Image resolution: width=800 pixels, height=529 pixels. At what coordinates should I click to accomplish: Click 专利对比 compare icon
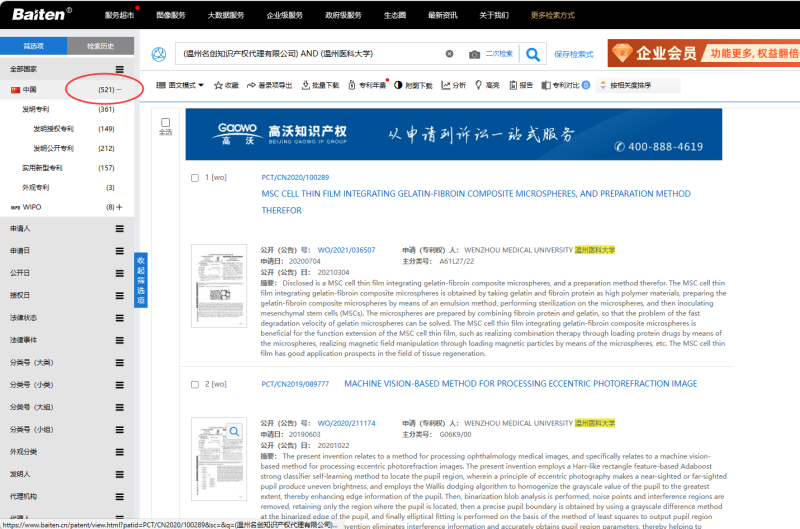(545, 85)
